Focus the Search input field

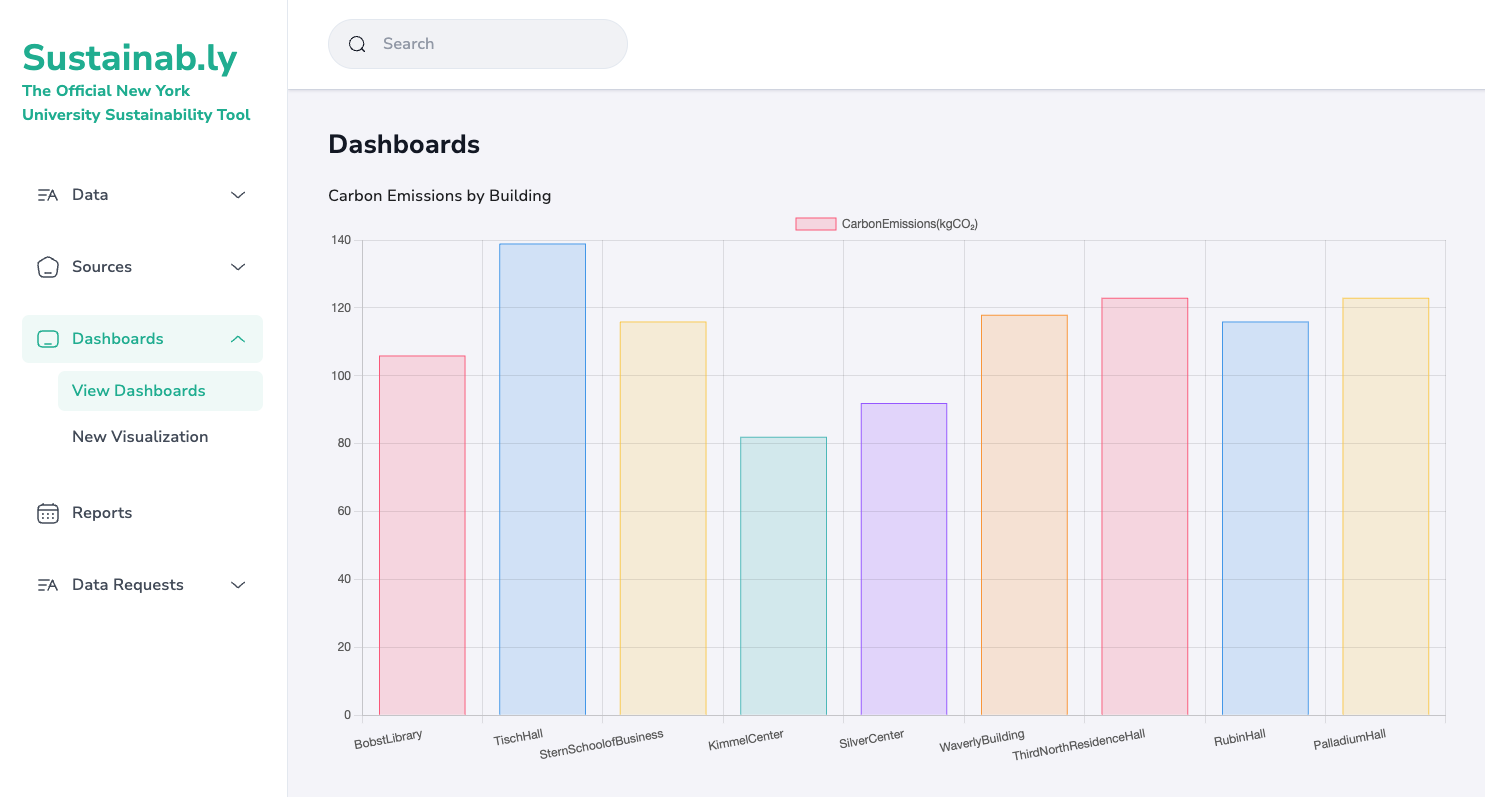(478, 44)
